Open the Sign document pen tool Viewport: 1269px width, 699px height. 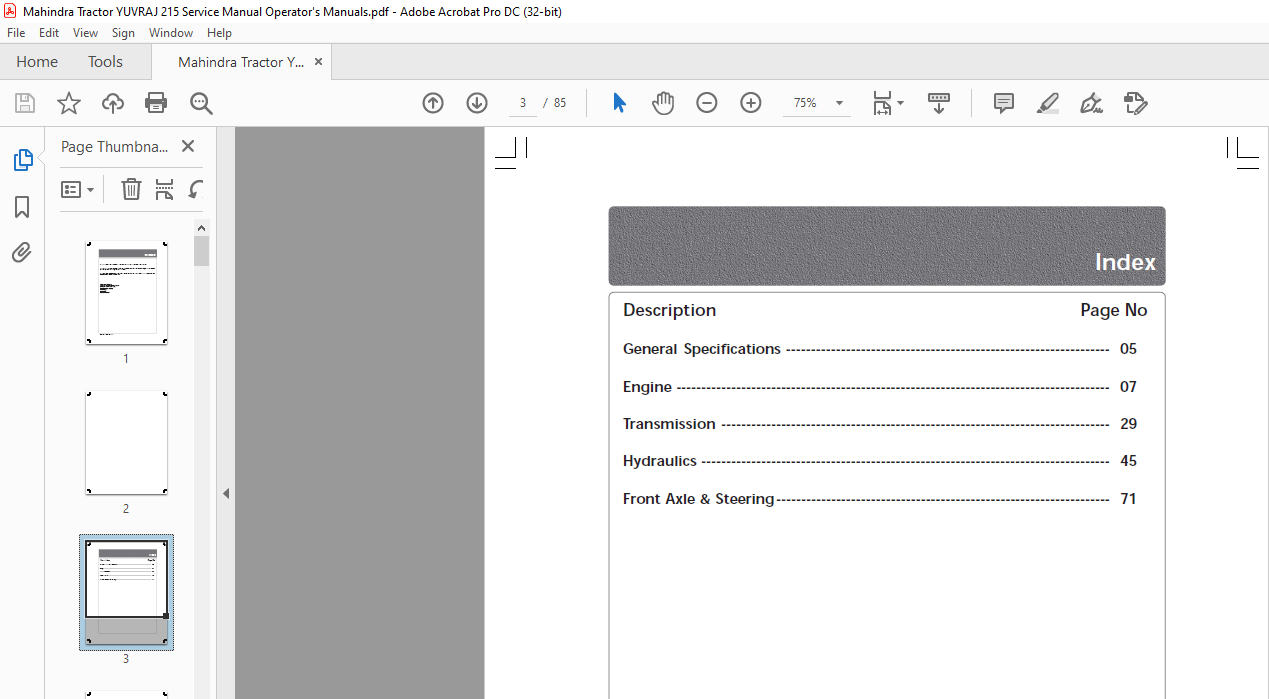[x=1092, y=103]
